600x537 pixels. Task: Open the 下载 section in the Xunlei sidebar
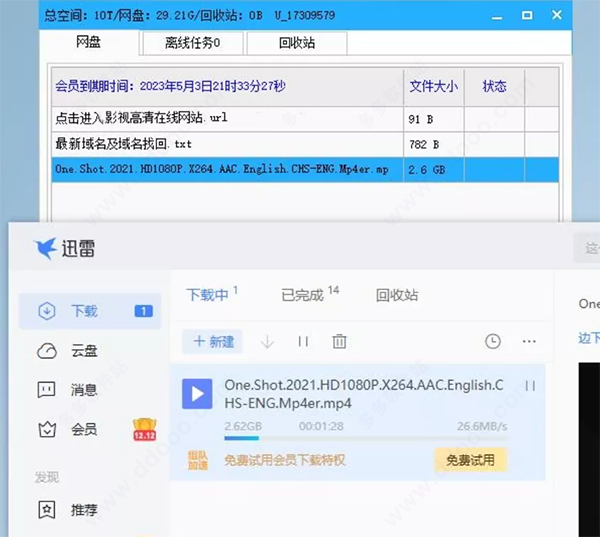[x=90, y=311]
